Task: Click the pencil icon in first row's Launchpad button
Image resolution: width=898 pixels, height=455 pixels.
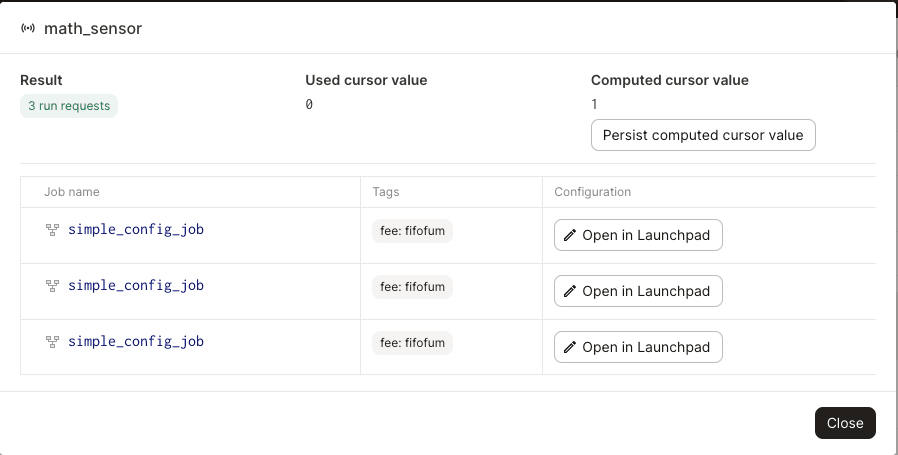Action: [570, 236]
